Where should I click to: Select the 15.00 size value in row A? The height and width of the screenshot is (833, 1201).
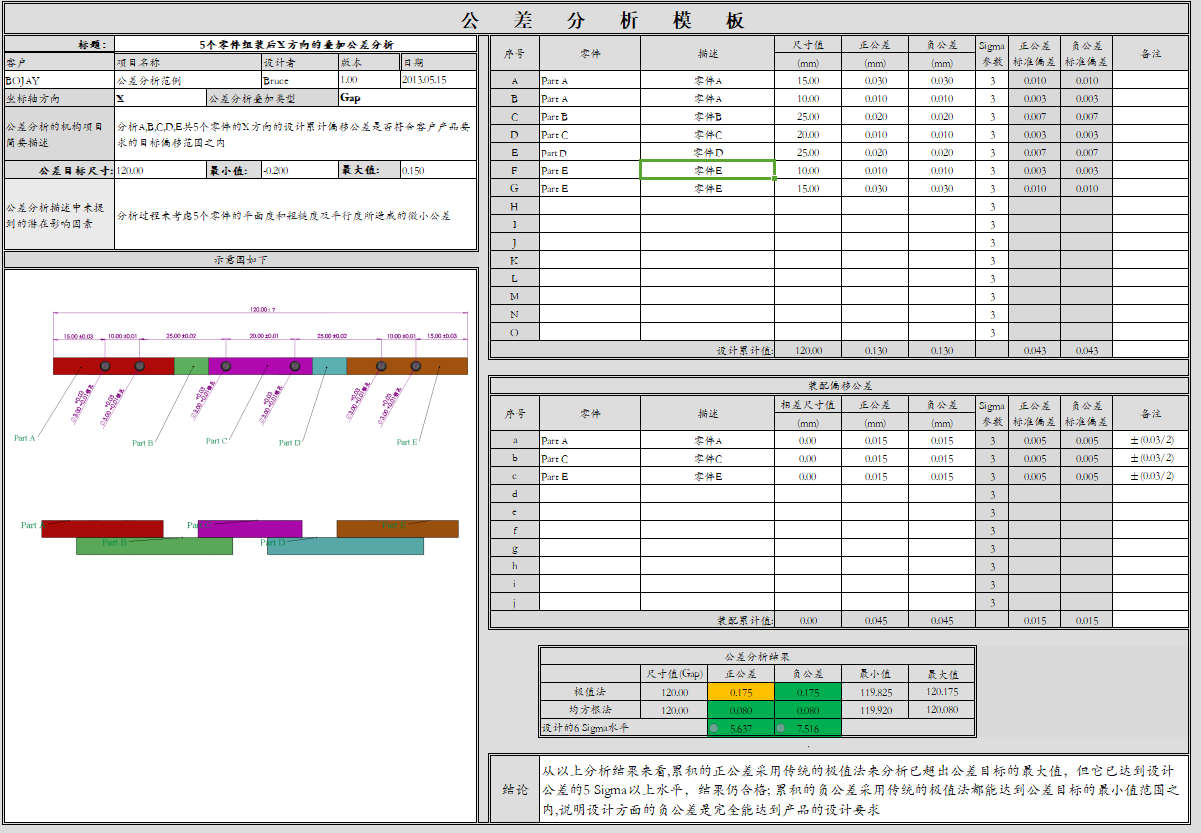[807, 81]
